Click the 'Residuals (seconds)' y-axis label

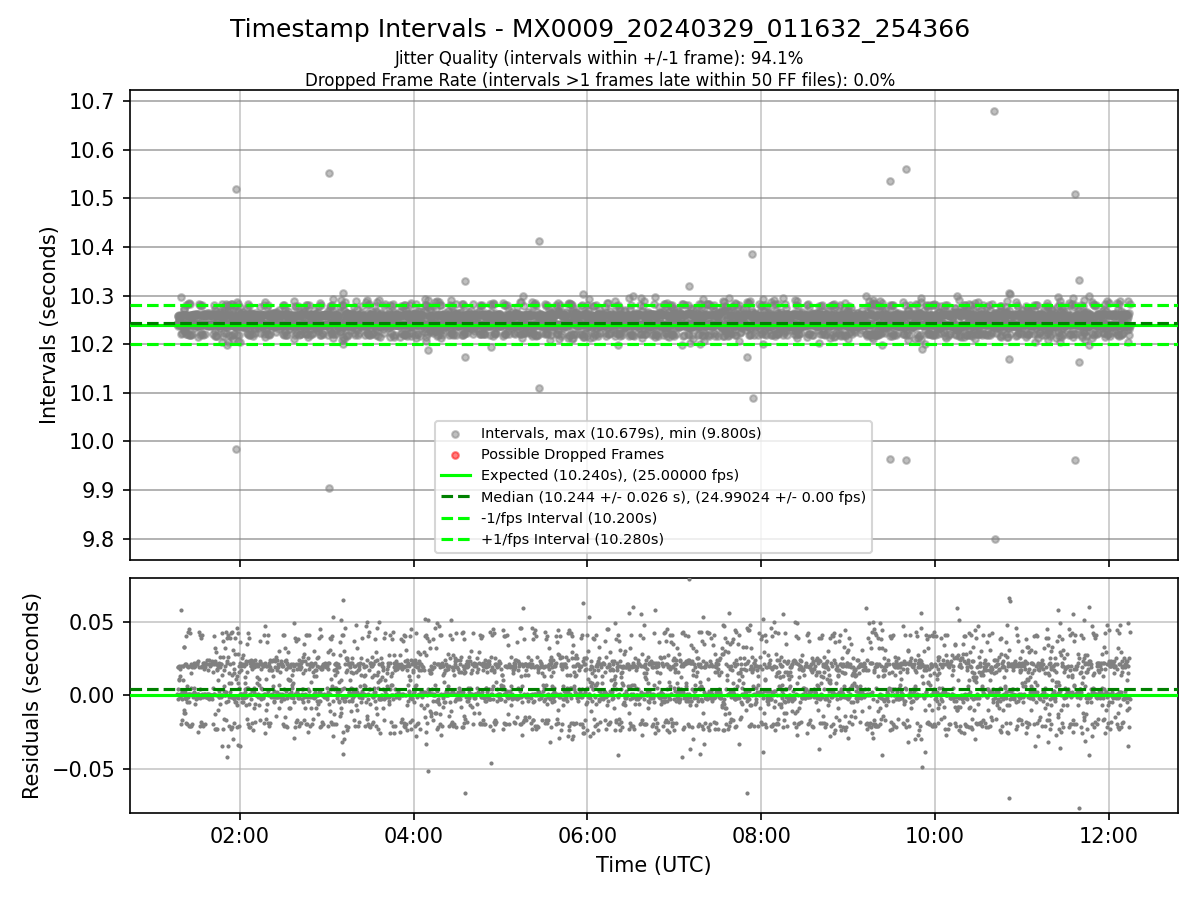tap(31, 695)
